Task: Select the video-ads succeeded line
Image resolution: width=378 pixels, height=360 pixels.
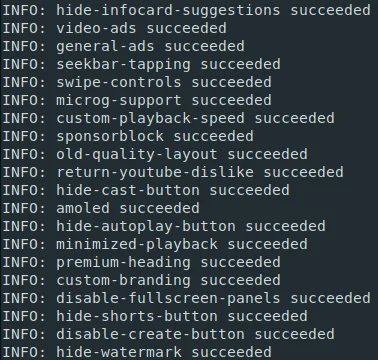Action: pyautogui.click(x=114, y=28)
